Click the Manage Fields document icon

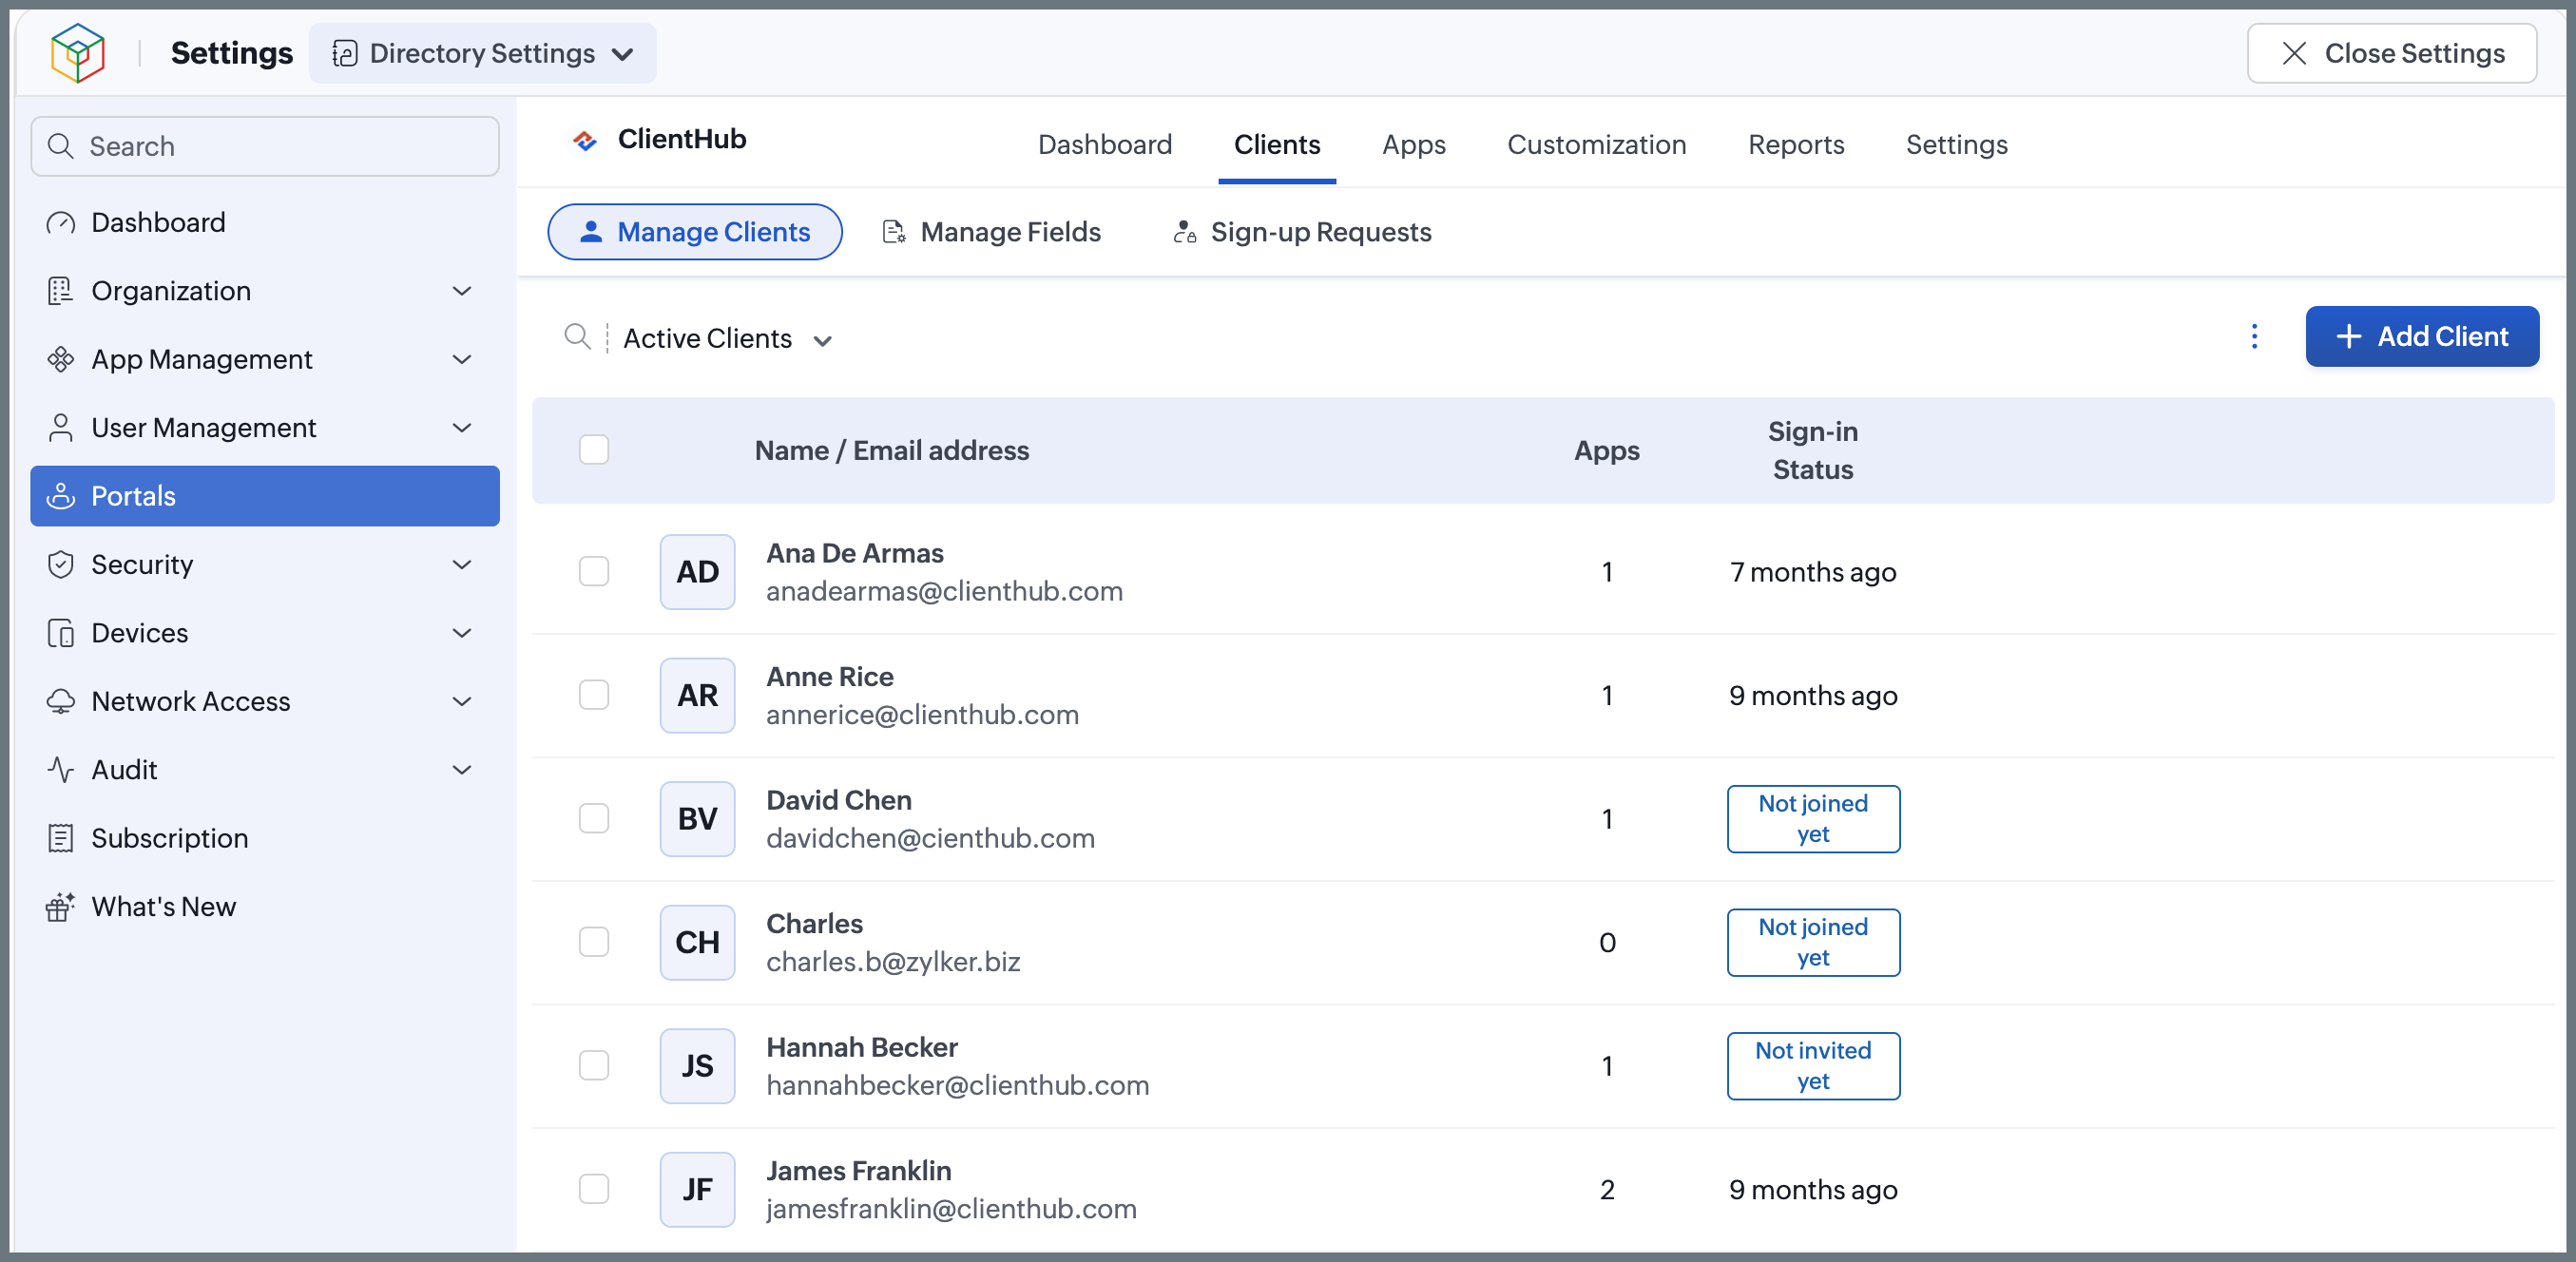894,232
